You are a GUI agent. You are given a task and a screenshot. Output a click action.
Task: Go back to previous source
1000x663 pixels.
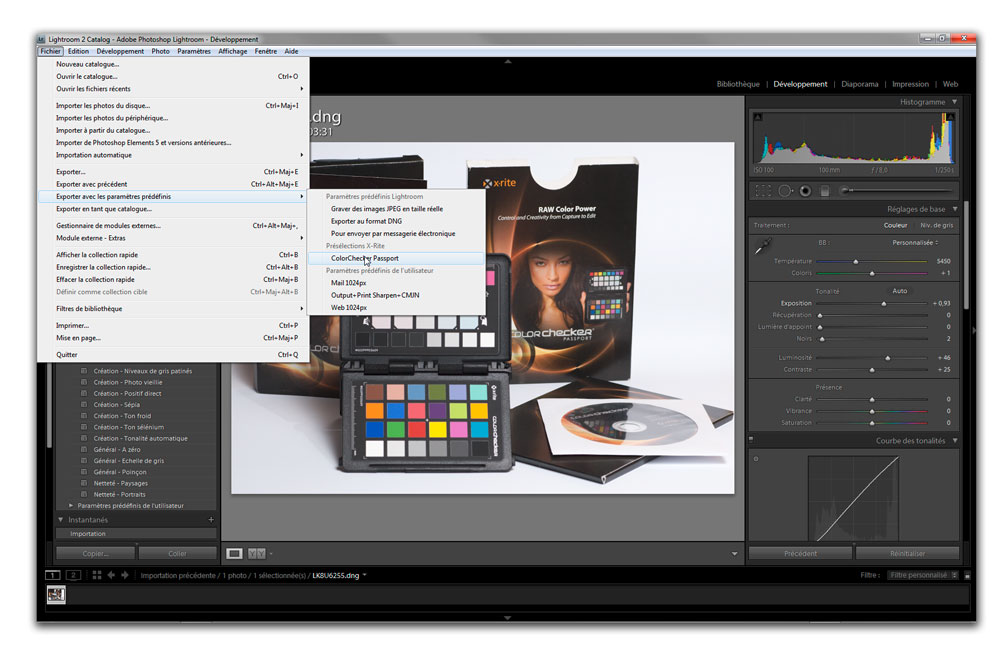111,575
